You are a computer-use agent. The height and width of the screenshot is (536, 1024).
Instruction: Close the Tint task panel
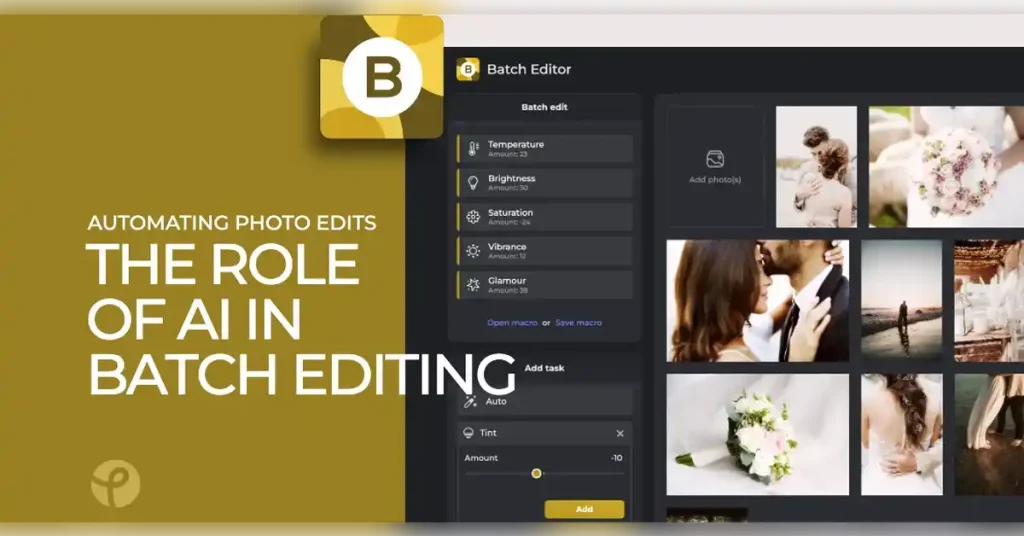[620, 433]
